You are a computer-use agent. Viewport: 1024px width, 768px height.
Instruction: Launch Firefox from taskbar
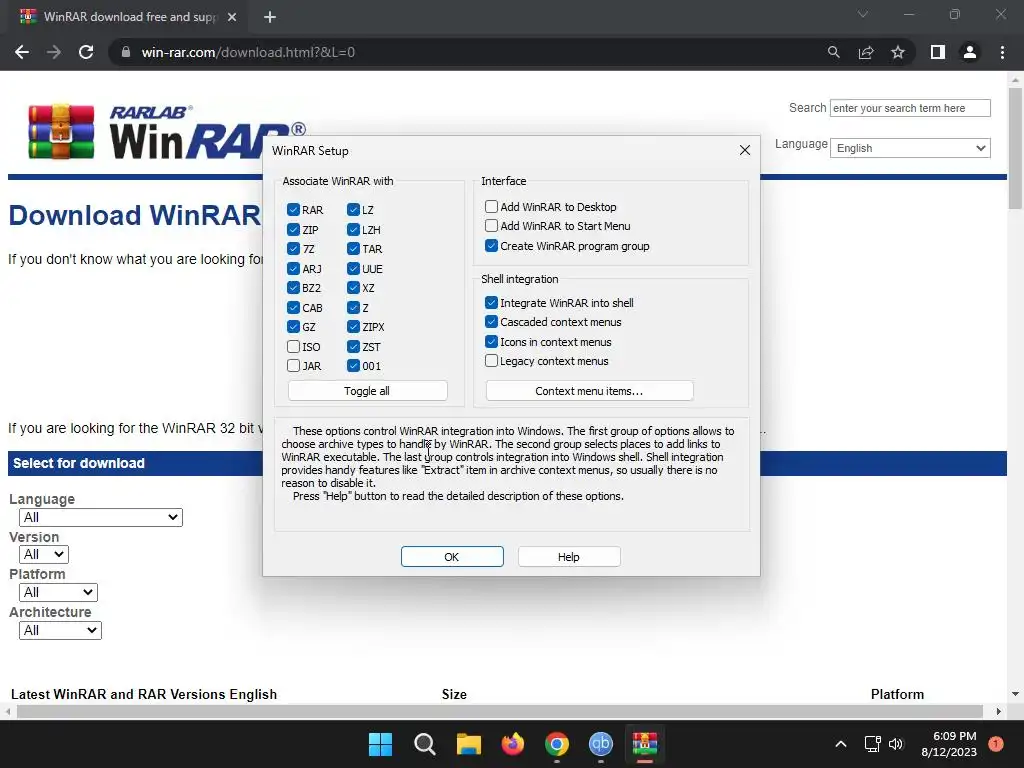[513, 744]
